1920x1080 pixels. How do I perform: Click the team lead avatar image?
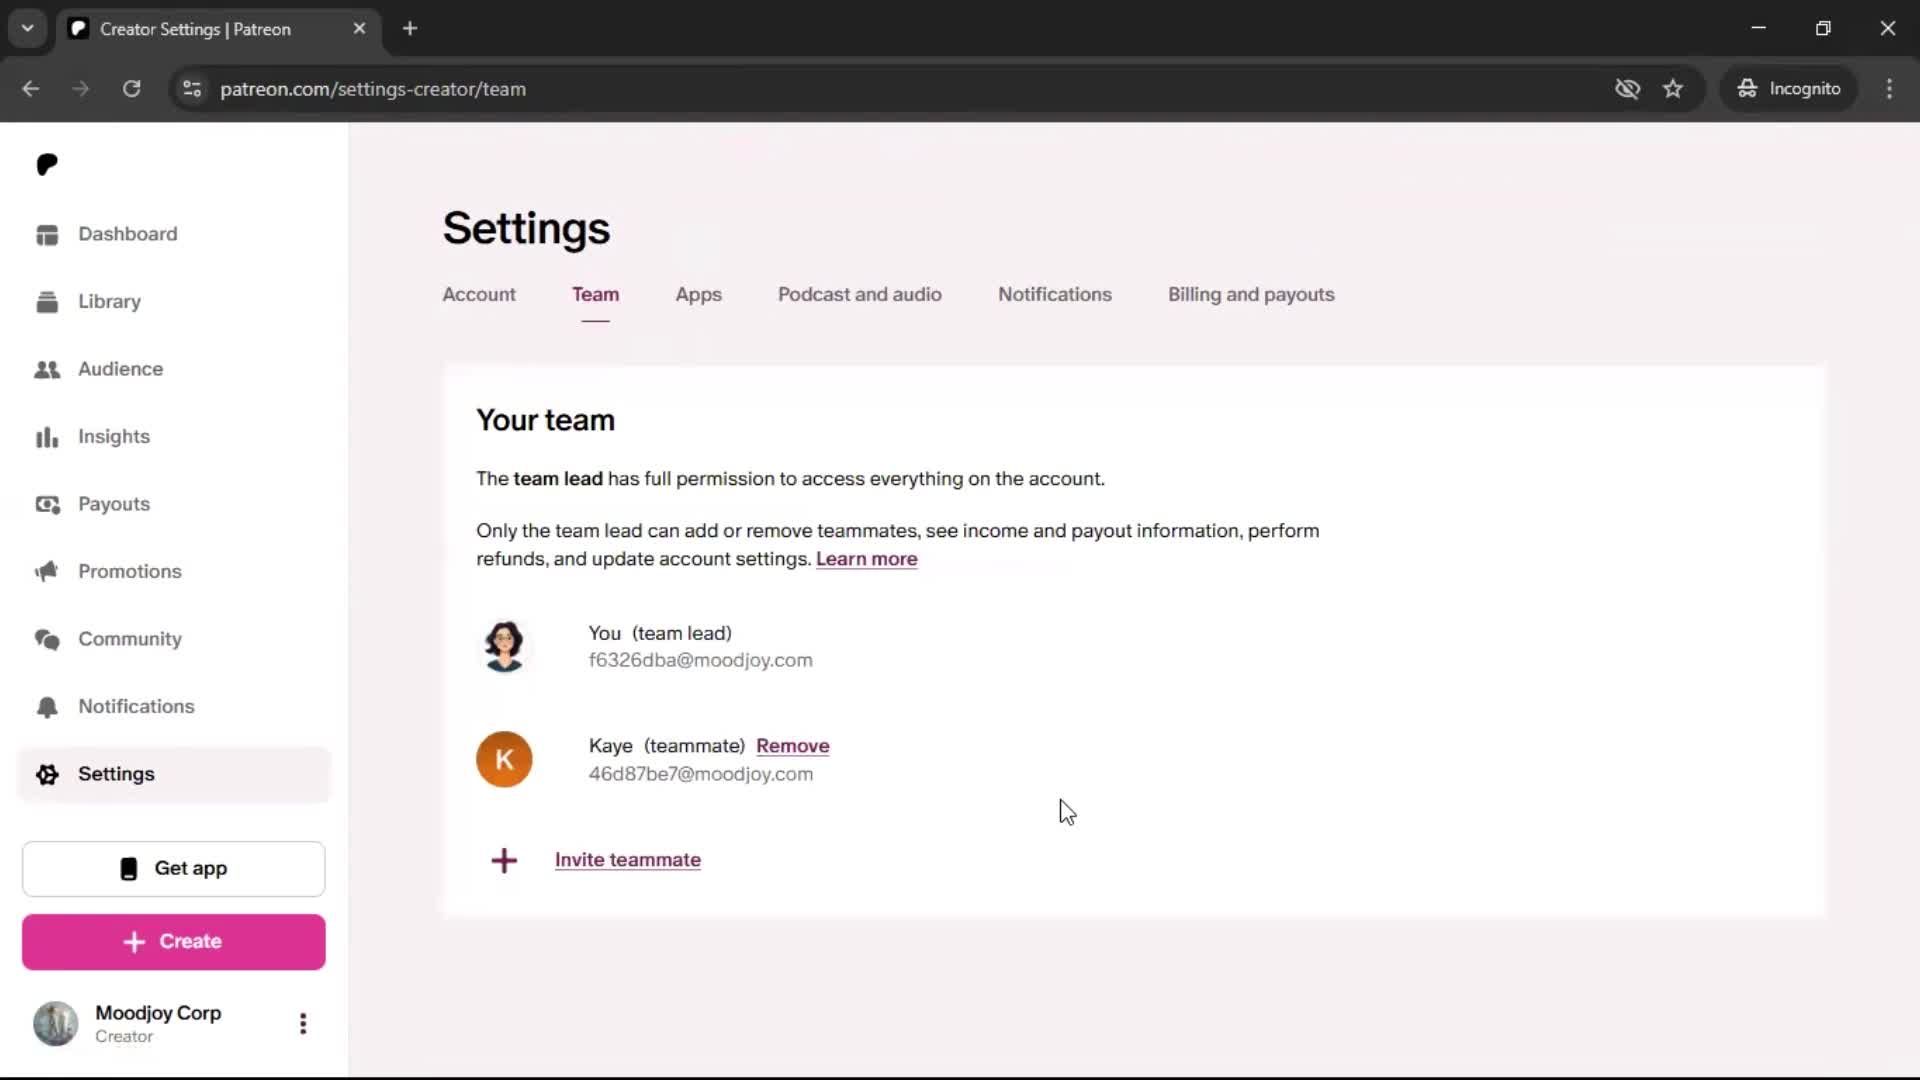pyautogui.click(x=504, y=646)
